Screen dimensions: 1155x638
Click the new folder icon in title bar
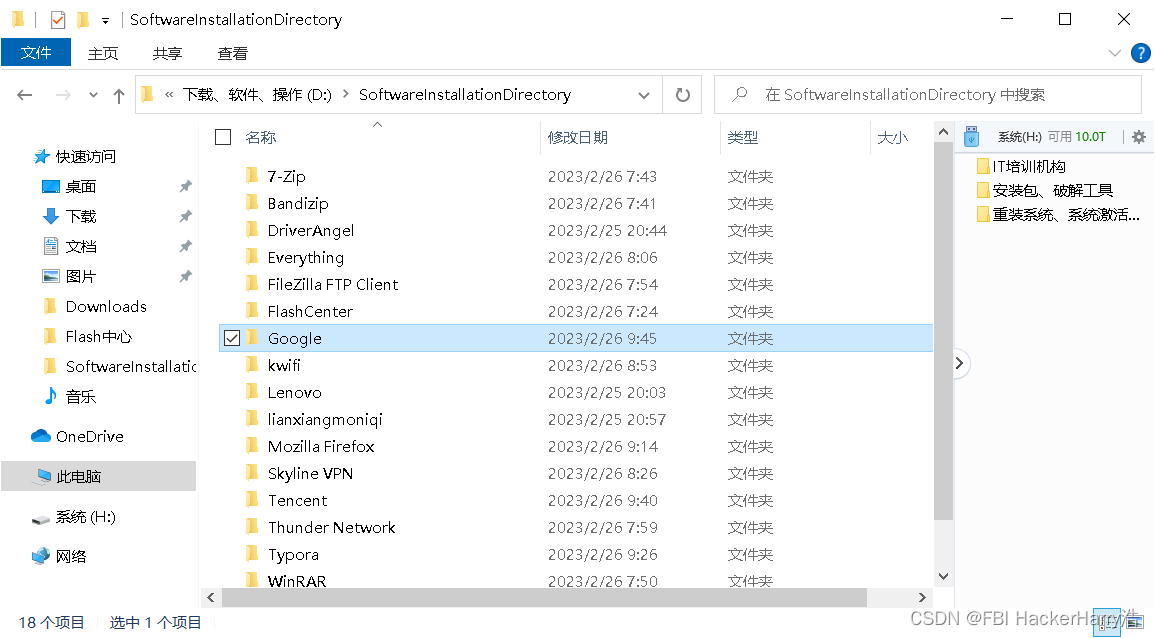coord(82,19)
